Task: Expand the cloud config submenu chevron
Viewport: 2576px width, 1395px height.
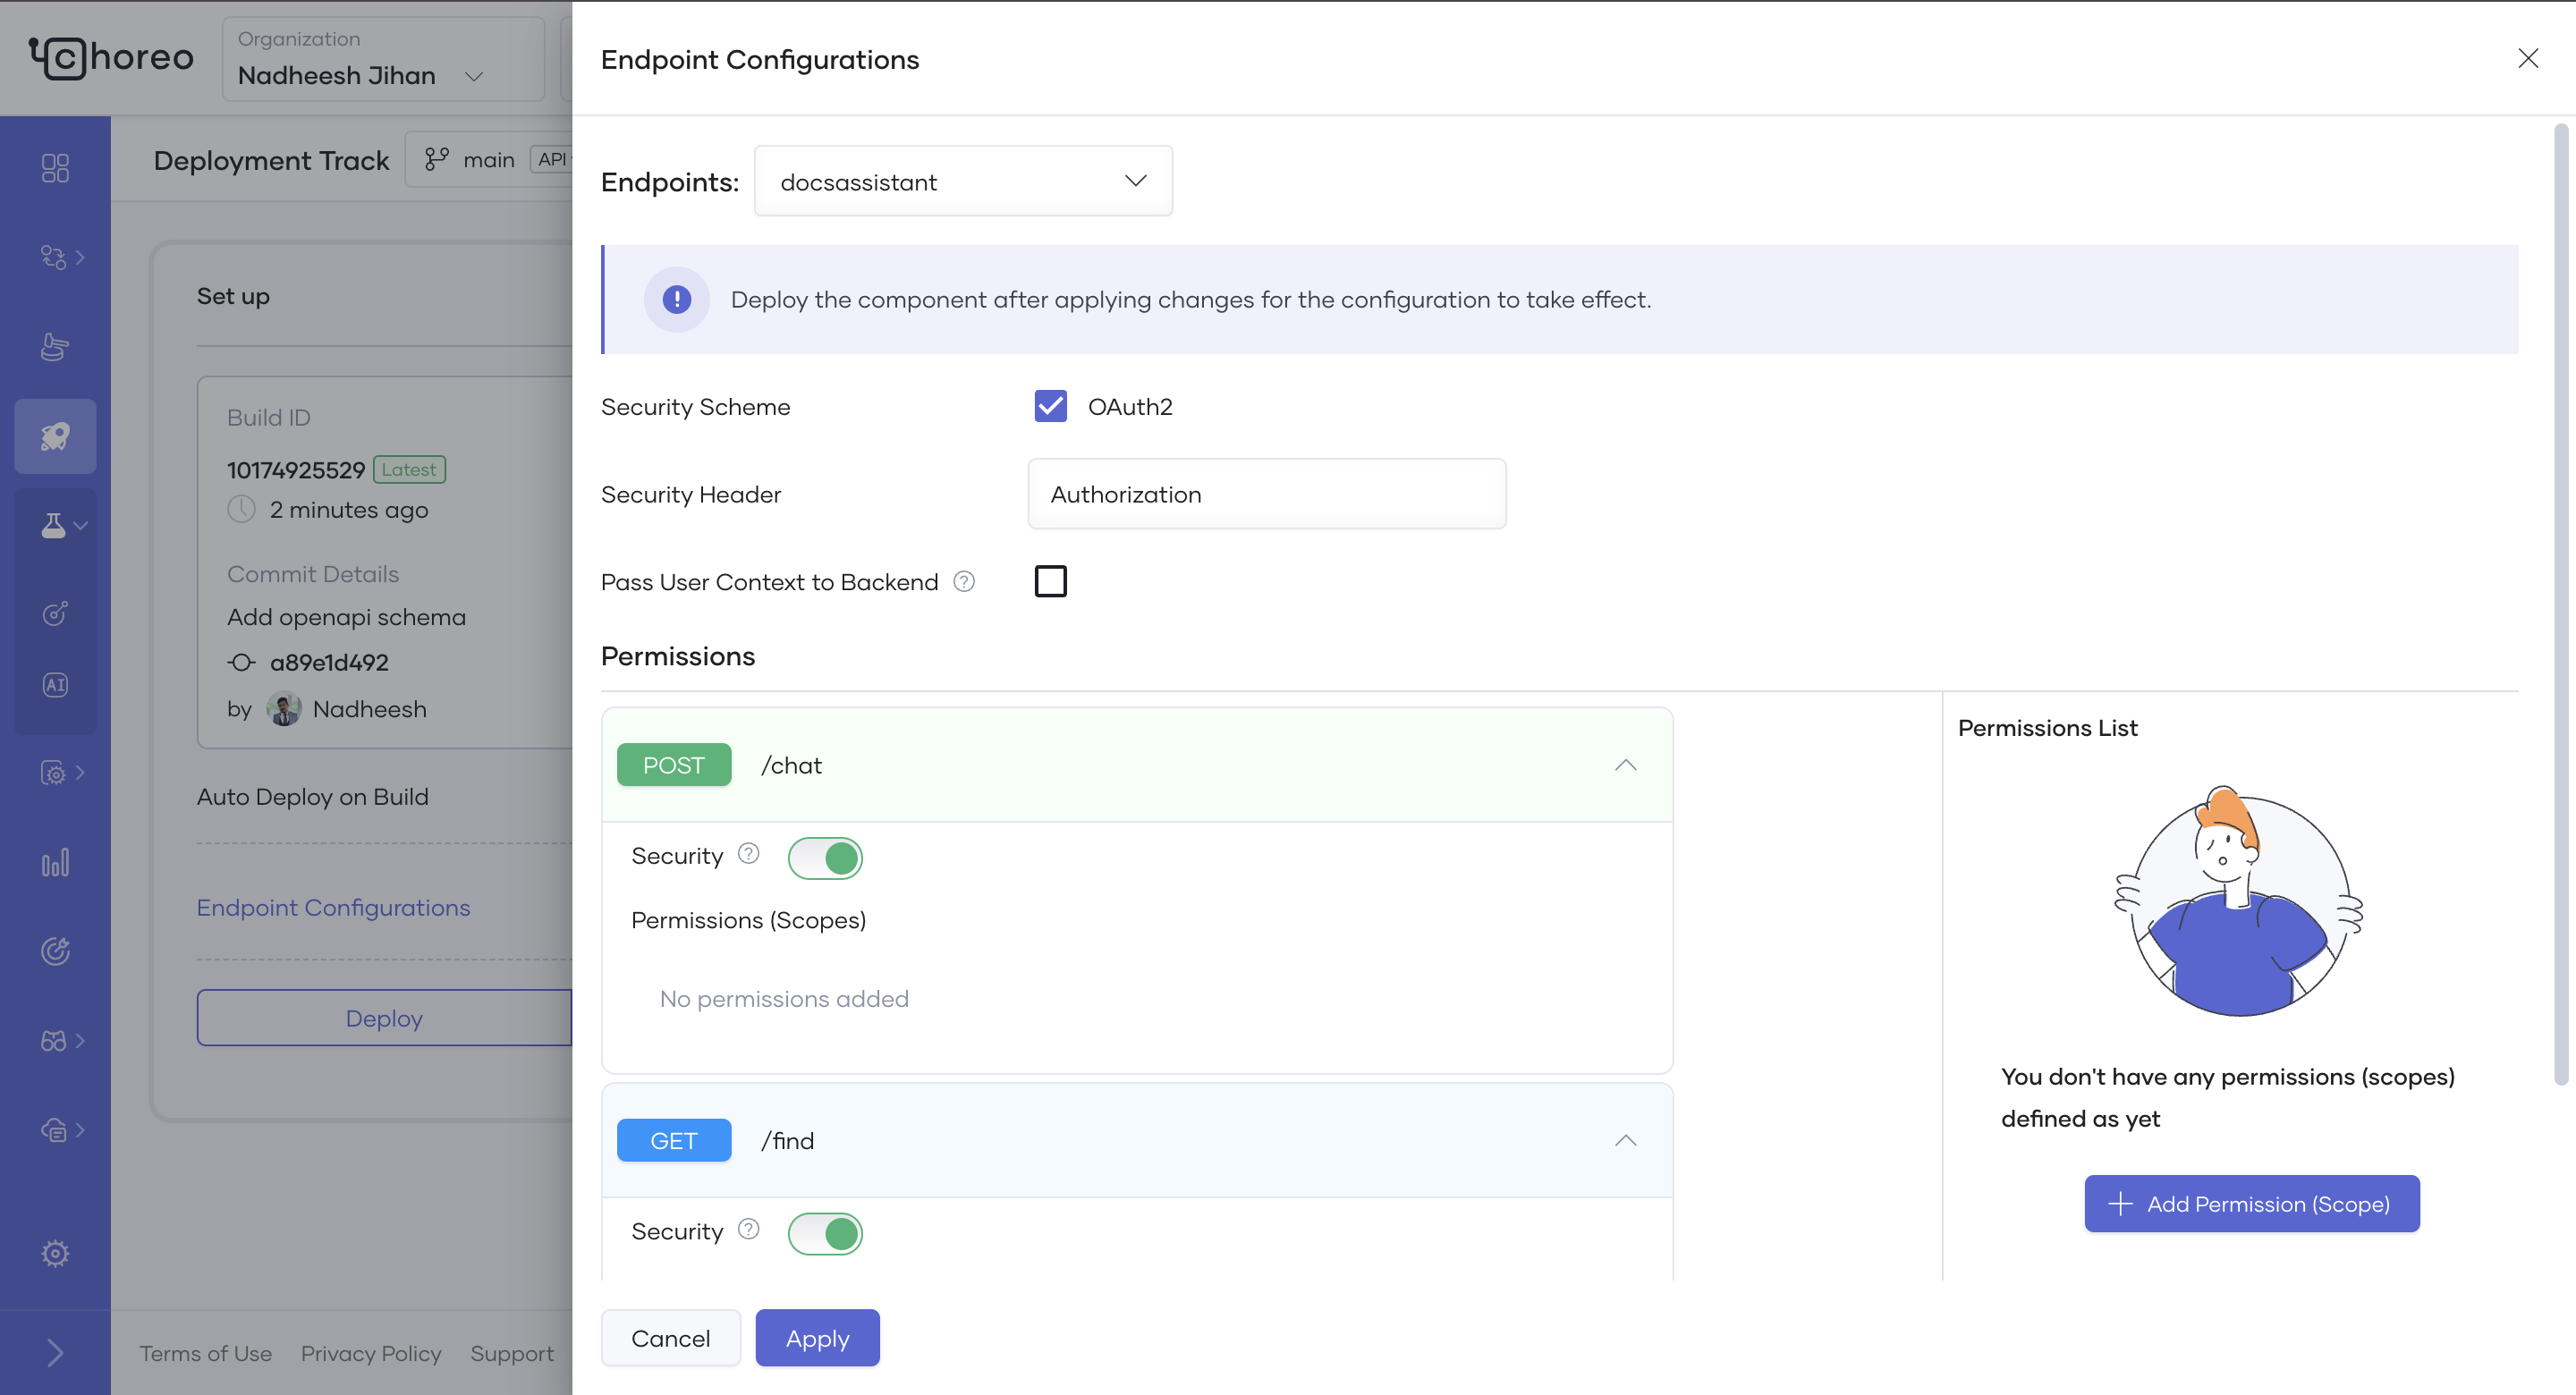Action: pyautogui.click(x=80, y=1130)
